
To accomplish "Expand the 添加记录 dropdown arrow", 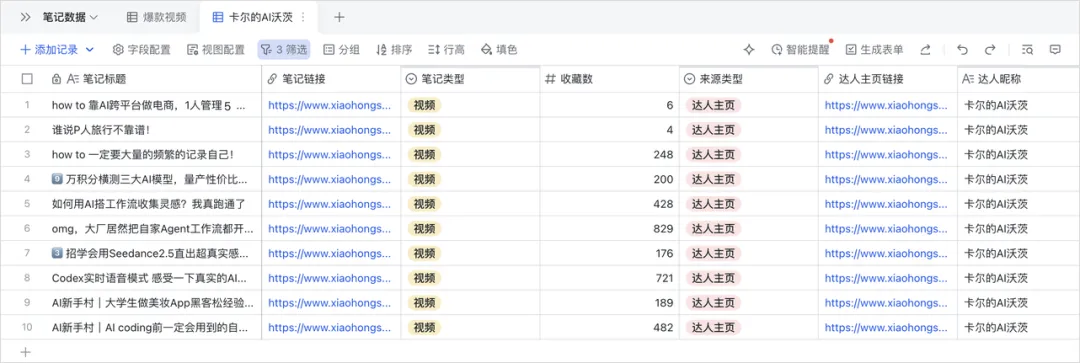I will click(x=90, y=50).
